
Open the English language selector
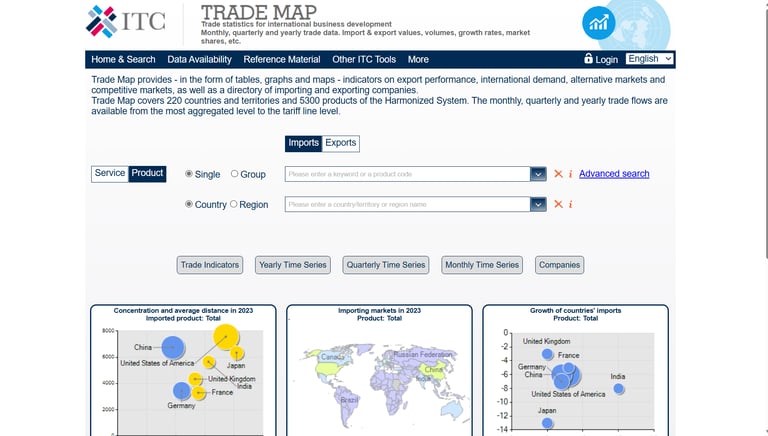[649, 59]
